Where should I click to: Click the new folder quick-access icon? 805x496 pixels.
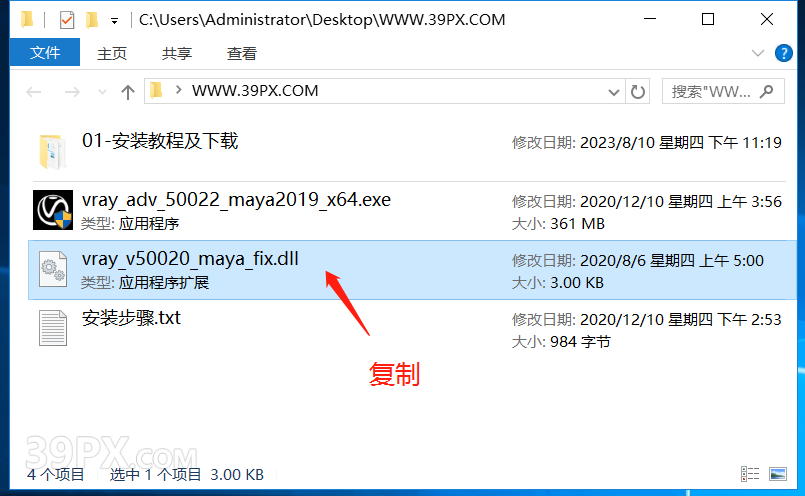tap(92, 20)
